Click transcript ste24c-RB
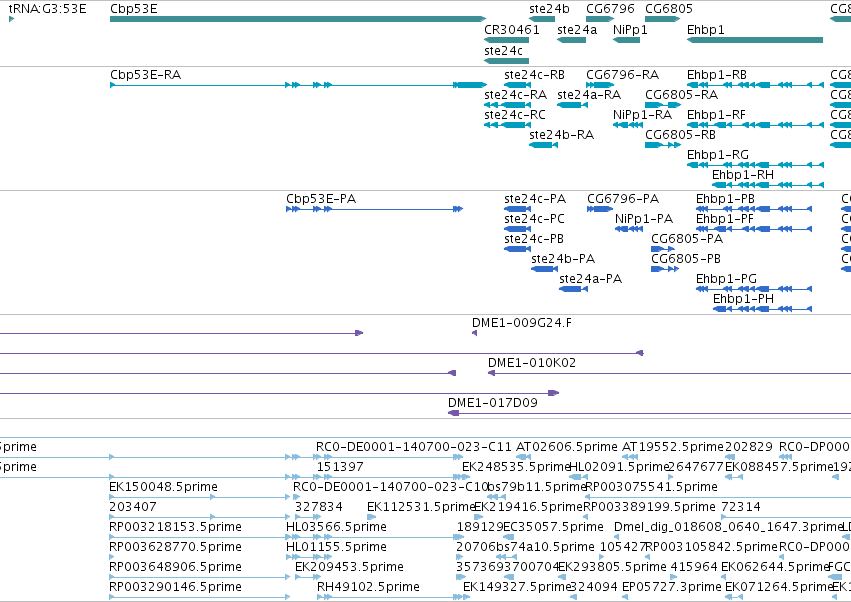 [517, 85]
